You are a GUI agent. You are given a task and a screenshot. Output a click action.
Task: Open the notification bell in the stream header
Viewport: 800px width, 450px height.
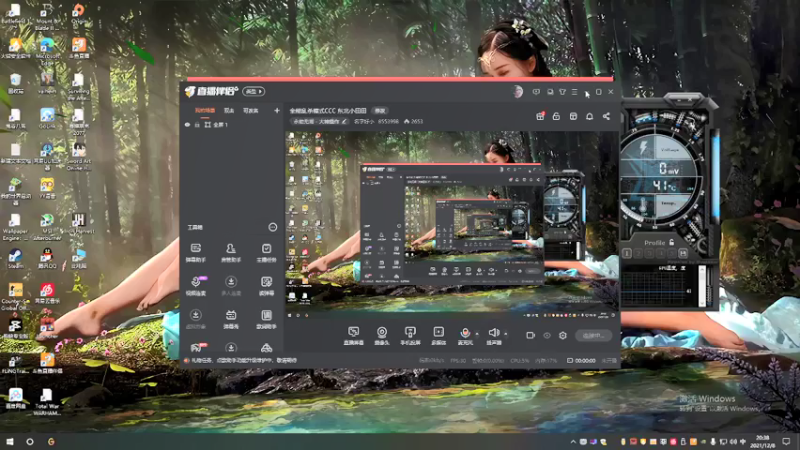pyautogui.click(x=589, y=116)
